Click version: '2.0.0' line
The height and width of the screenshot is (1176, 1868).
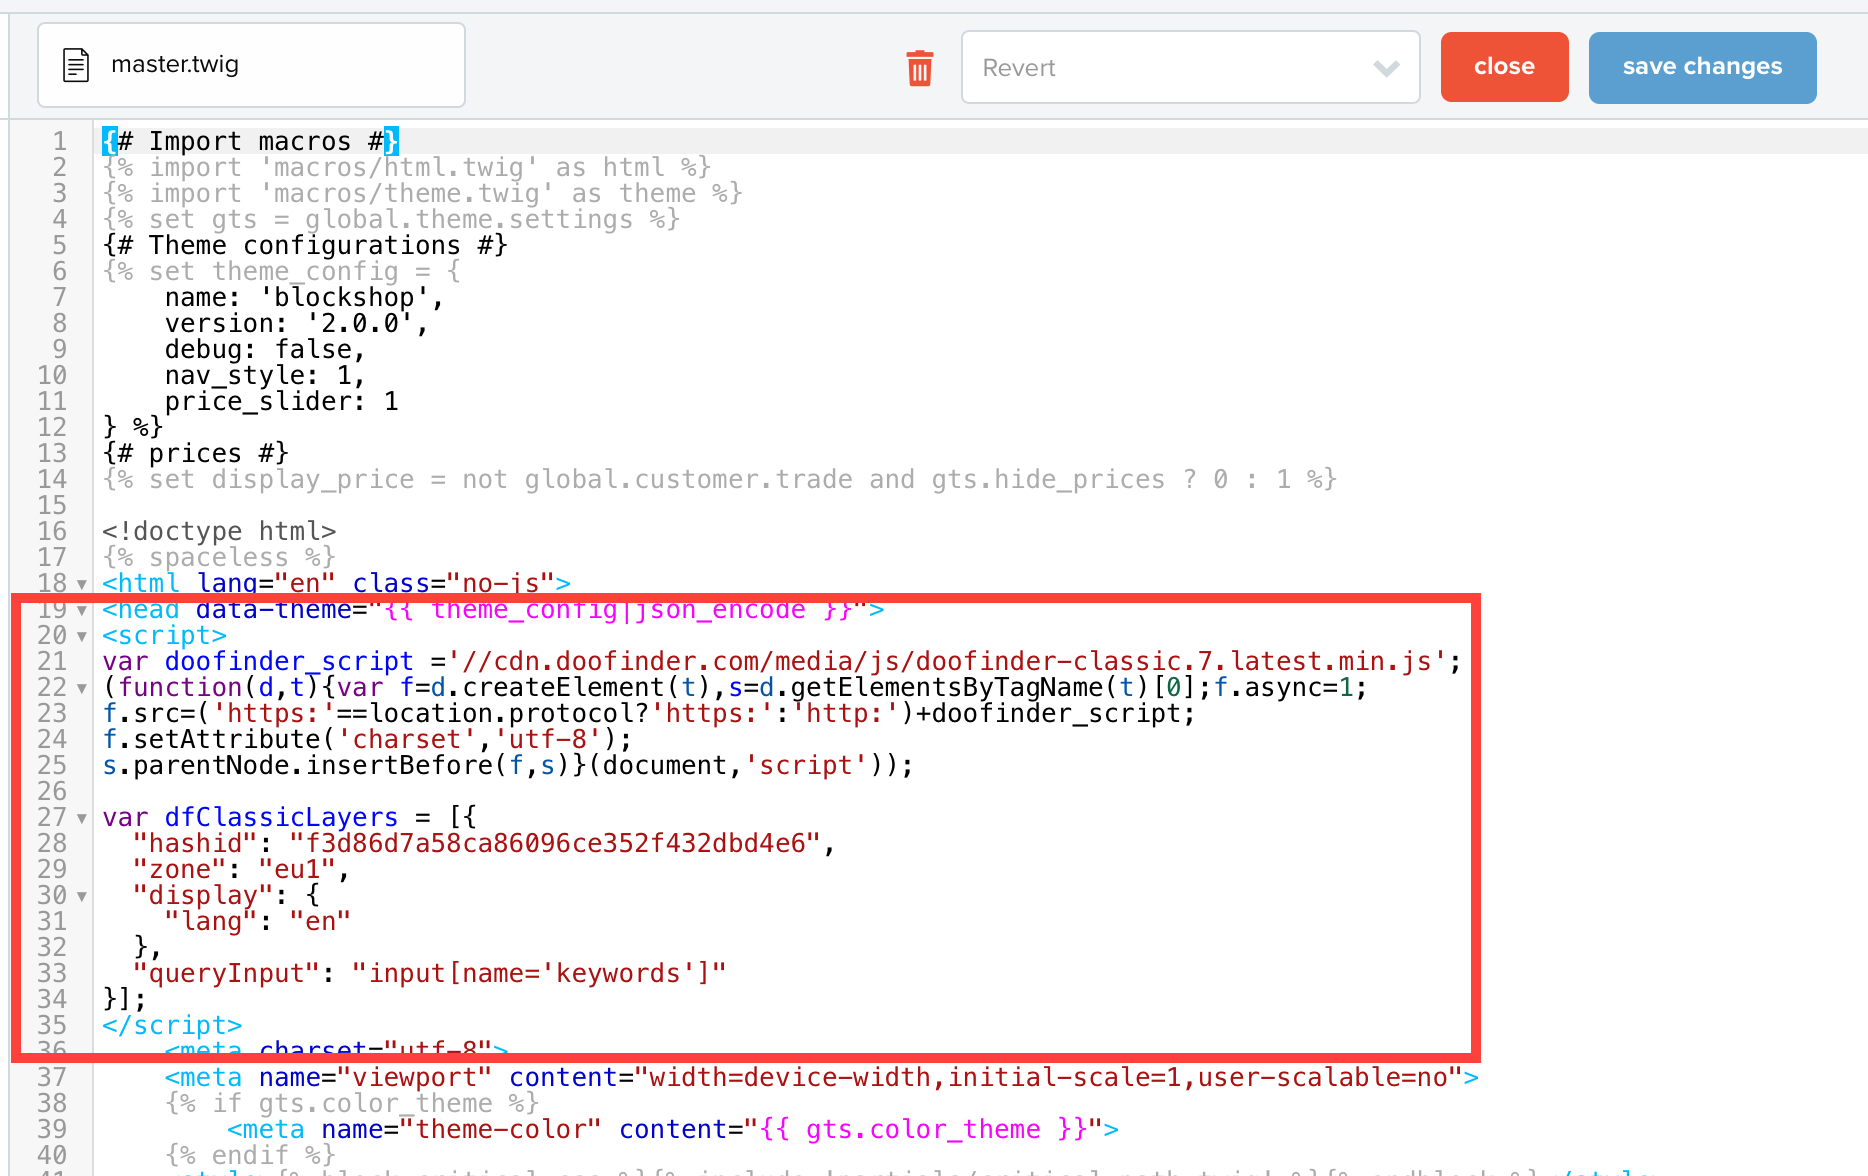point(296,323)
